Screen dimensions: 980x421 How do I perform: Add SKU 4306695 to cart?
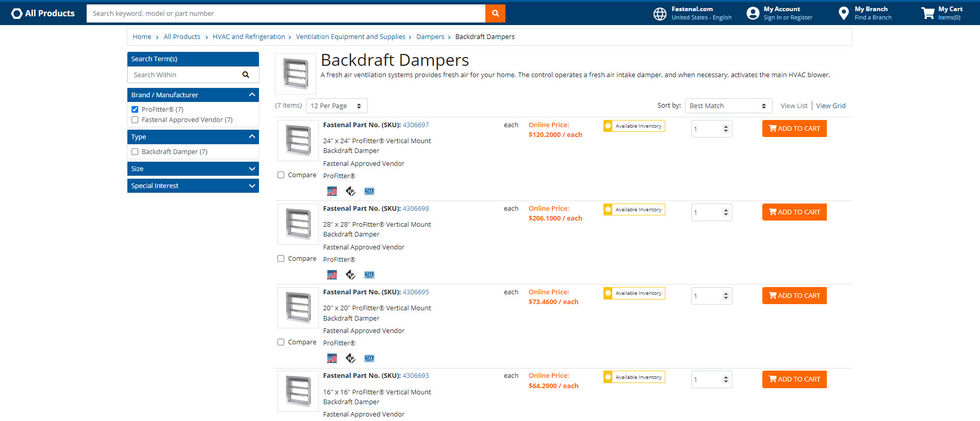click(x=794, y=296)
